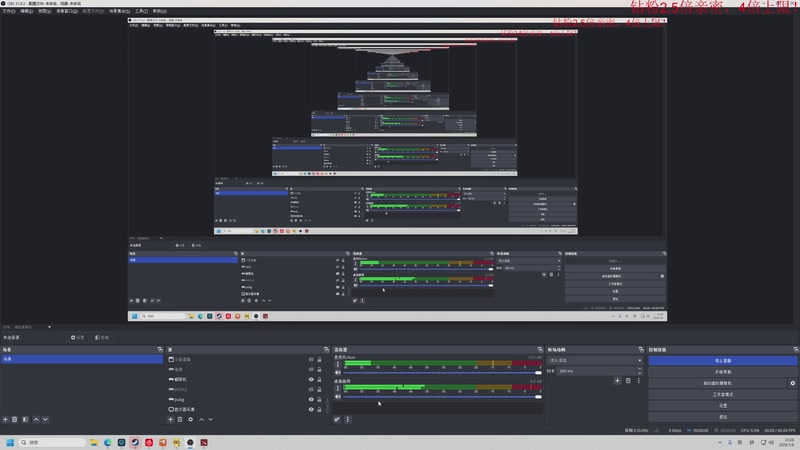Open the 视图 menu
Image resolution: width=800 pixels, height=450 pixels.
click(45, 11)
